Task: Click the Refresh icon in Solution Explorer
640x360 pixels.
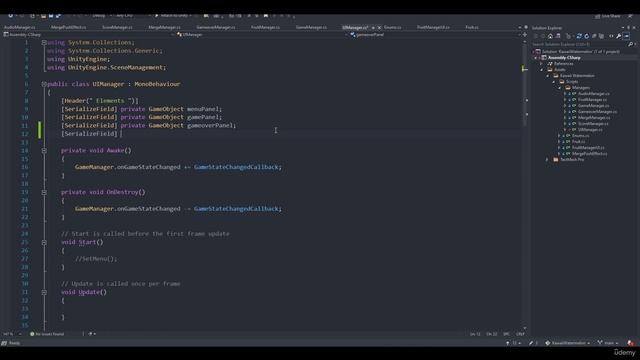Action: coord(587,36)
